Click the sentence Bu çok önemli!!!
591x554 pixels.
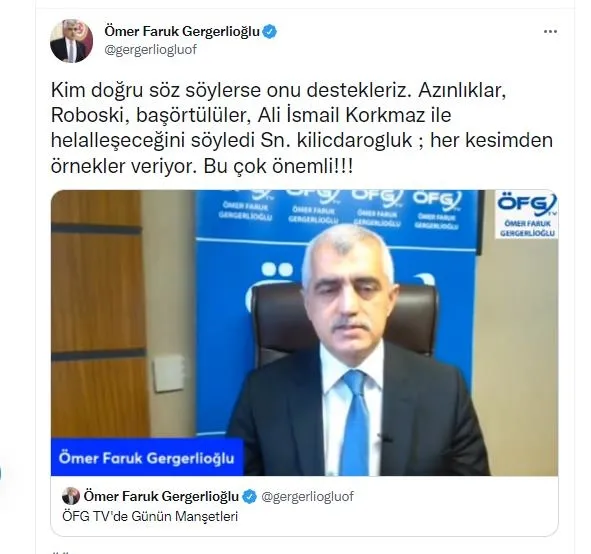click(x=279, y=166)
